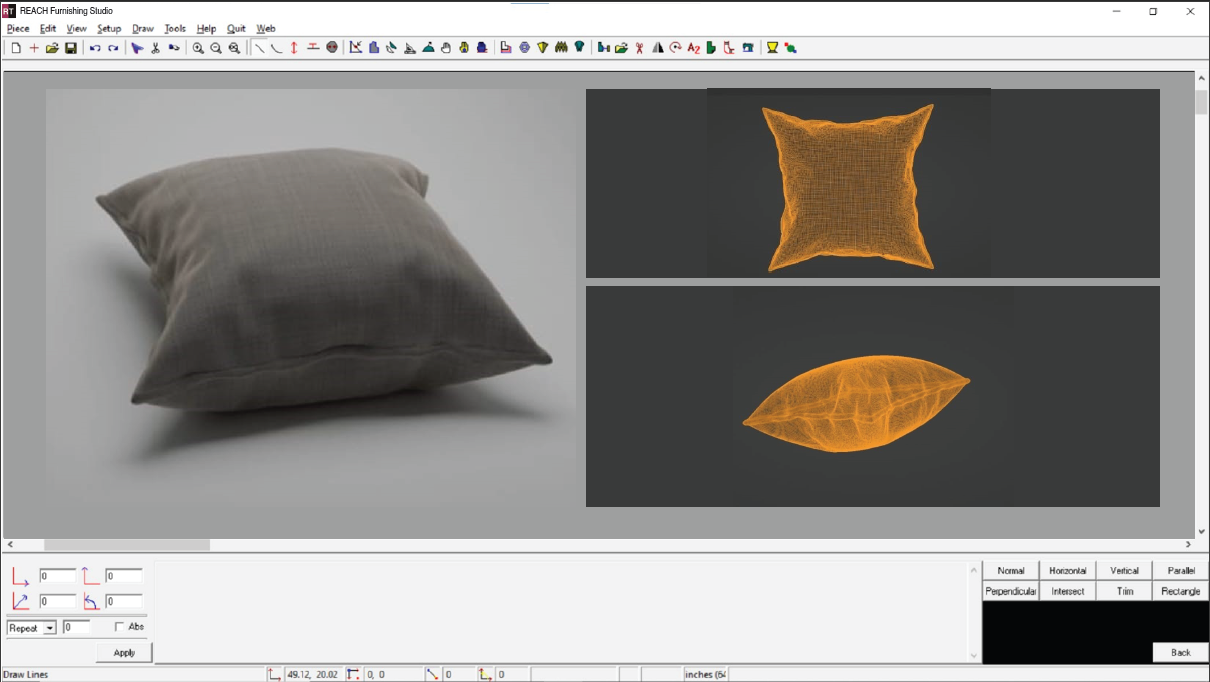The image size is (1210, 682).
Task: Open the Piece menu
Action: 18,29
